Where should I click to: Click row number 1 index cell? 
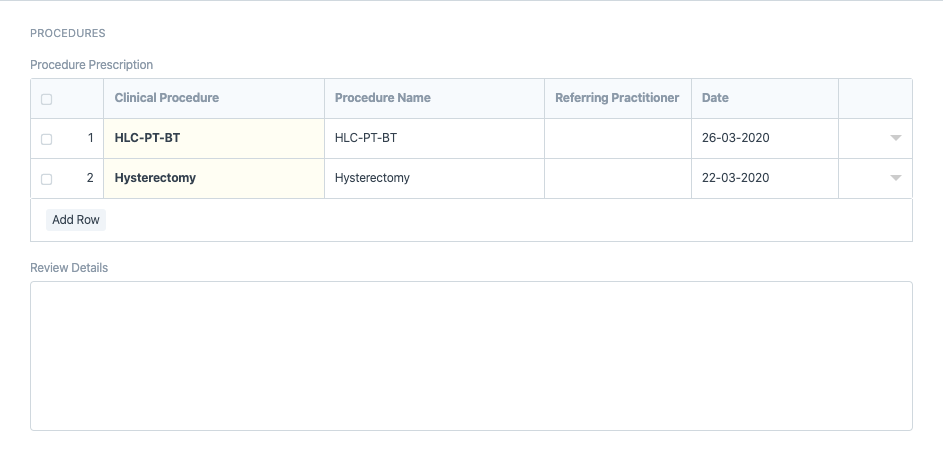pyautogui.click(x=90, y=138)
